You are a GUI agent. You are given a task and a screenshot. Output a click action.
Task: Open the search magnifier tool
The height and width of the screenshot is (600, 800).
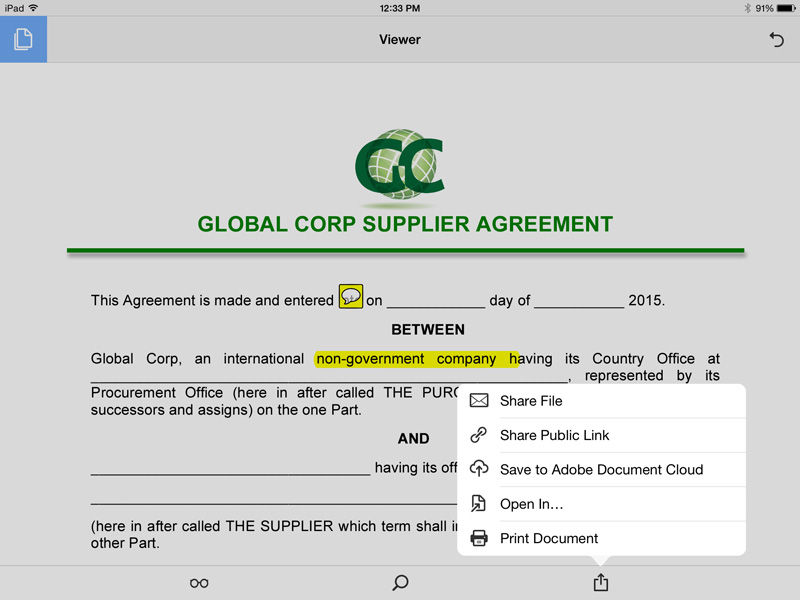click(401, 583)
